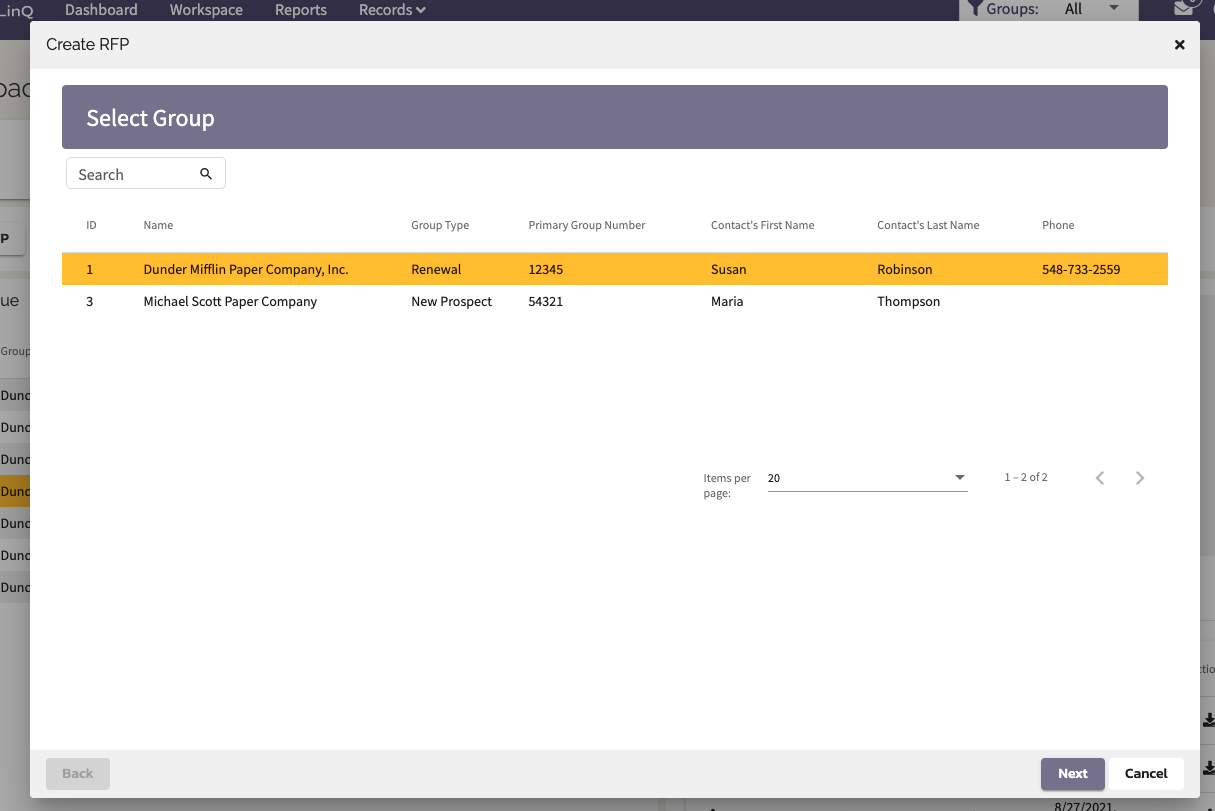Click the Cancel button
The width and height of the screenshot is (1215, 811).
point(1146,773)
